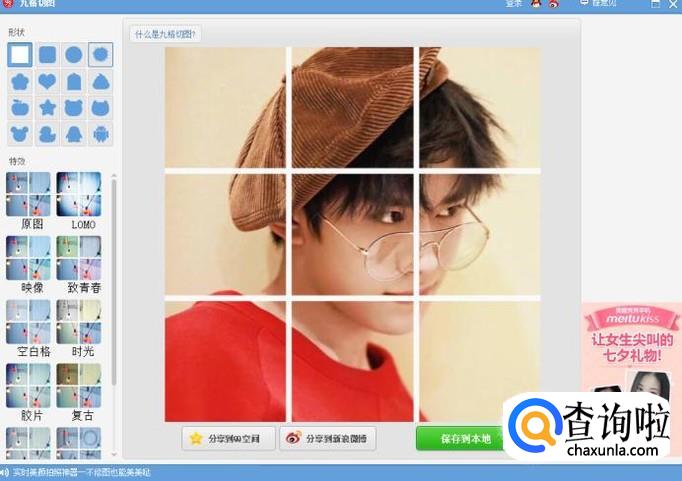
Task: Select the heart shape icon
Action: tap(47, 81)
